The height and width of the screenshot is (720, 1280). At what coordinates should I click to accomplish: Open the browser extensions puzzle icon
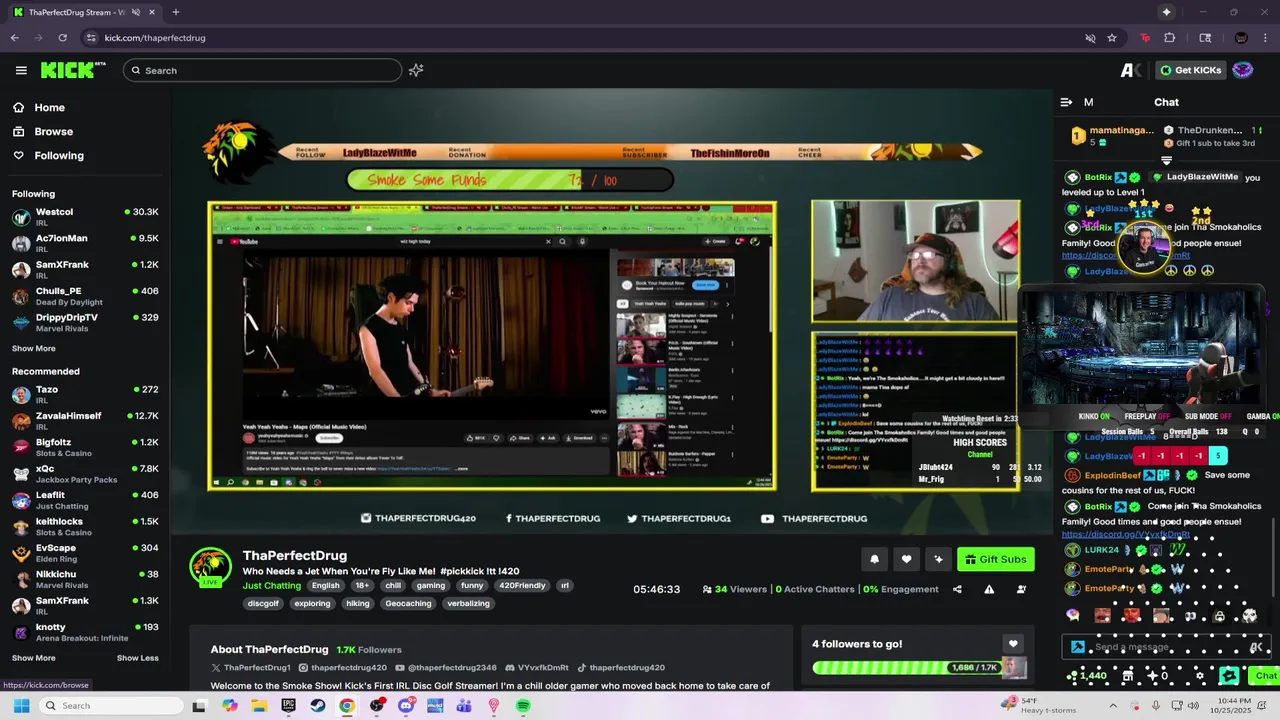[1170, 38]
